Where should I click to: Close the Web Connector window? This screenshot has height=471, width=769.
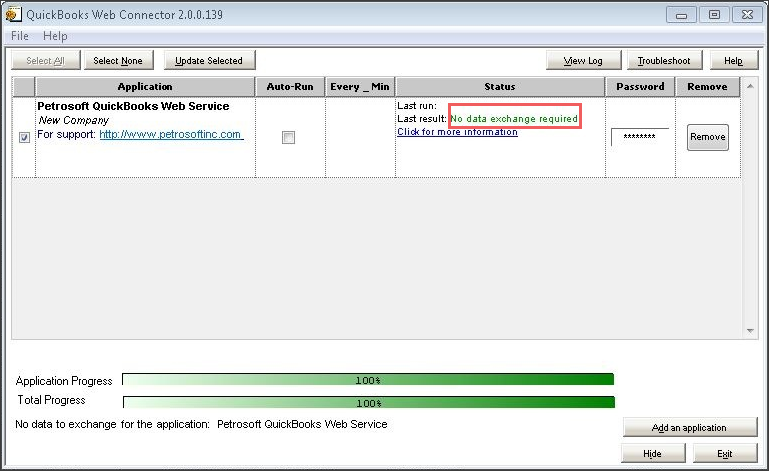[747, 15]
